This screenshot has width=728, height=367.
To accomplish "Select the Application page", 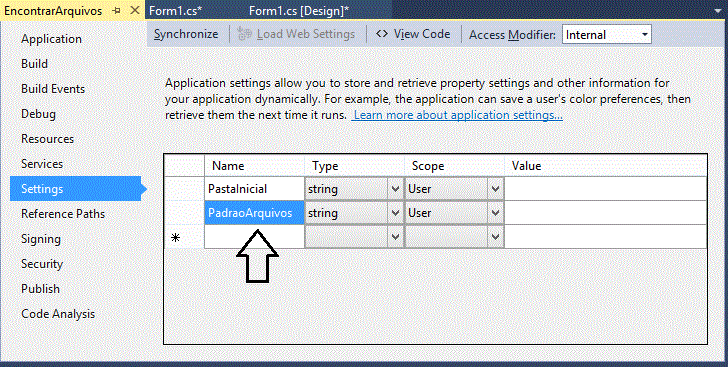I will (51, 39).
